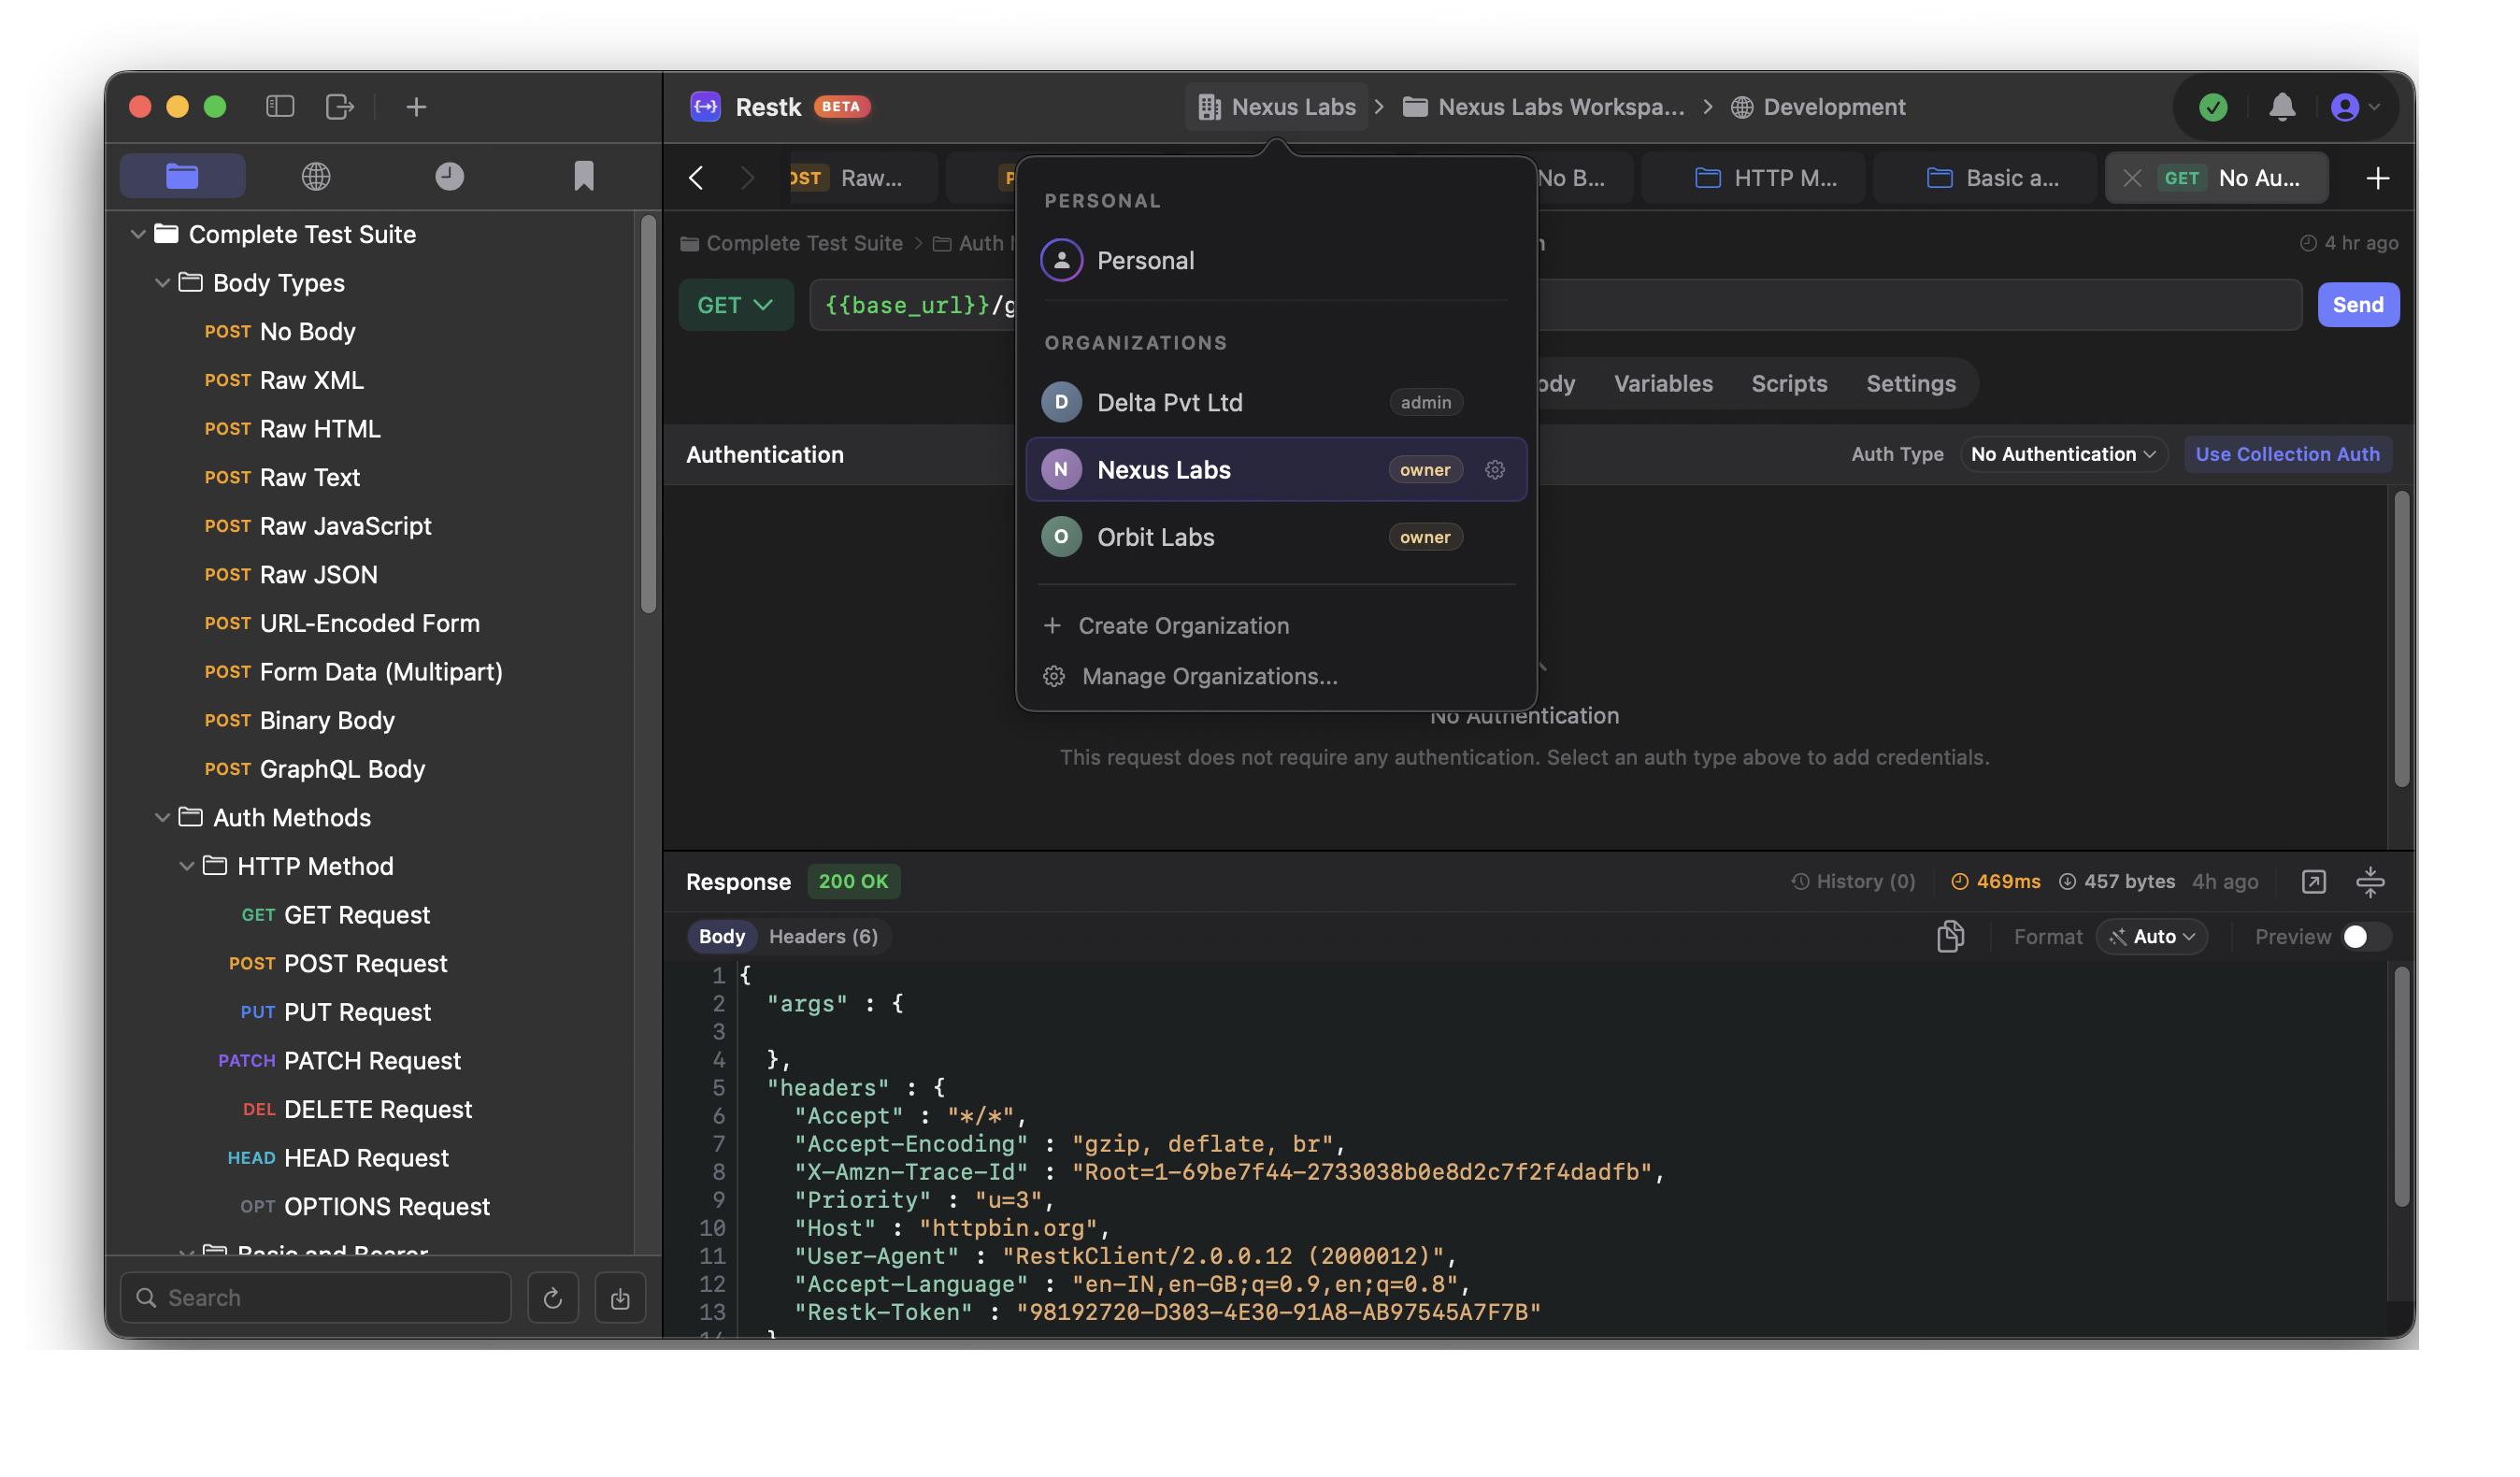
Task: Open the Environments globe sidebar tab
Action: [316, 176]
